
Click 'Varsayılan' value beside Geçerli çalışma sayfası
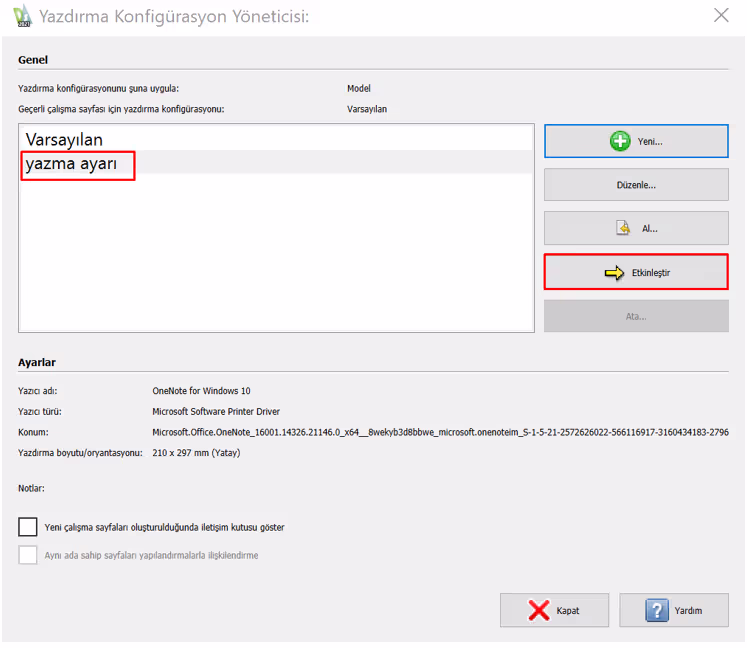367,109
